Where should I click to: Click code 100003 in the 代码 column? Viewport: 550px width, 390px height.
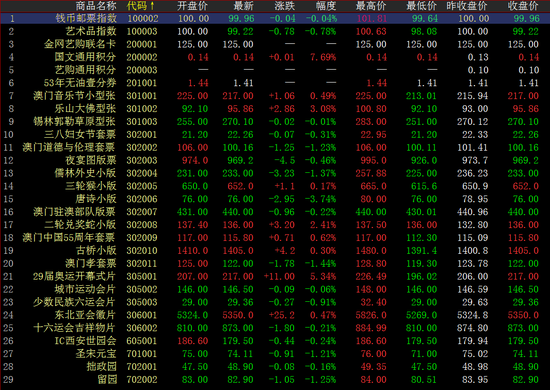coord(142,32)
